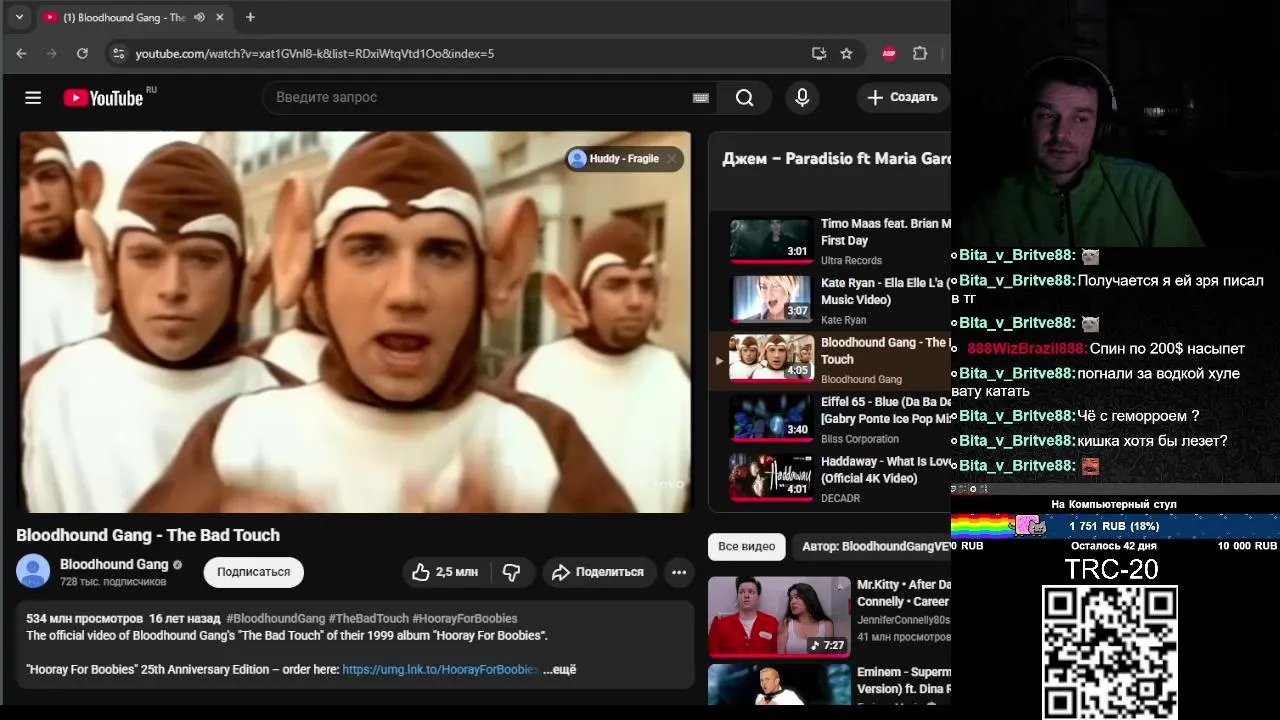Open site information icon in address bar

click(118, 53)
